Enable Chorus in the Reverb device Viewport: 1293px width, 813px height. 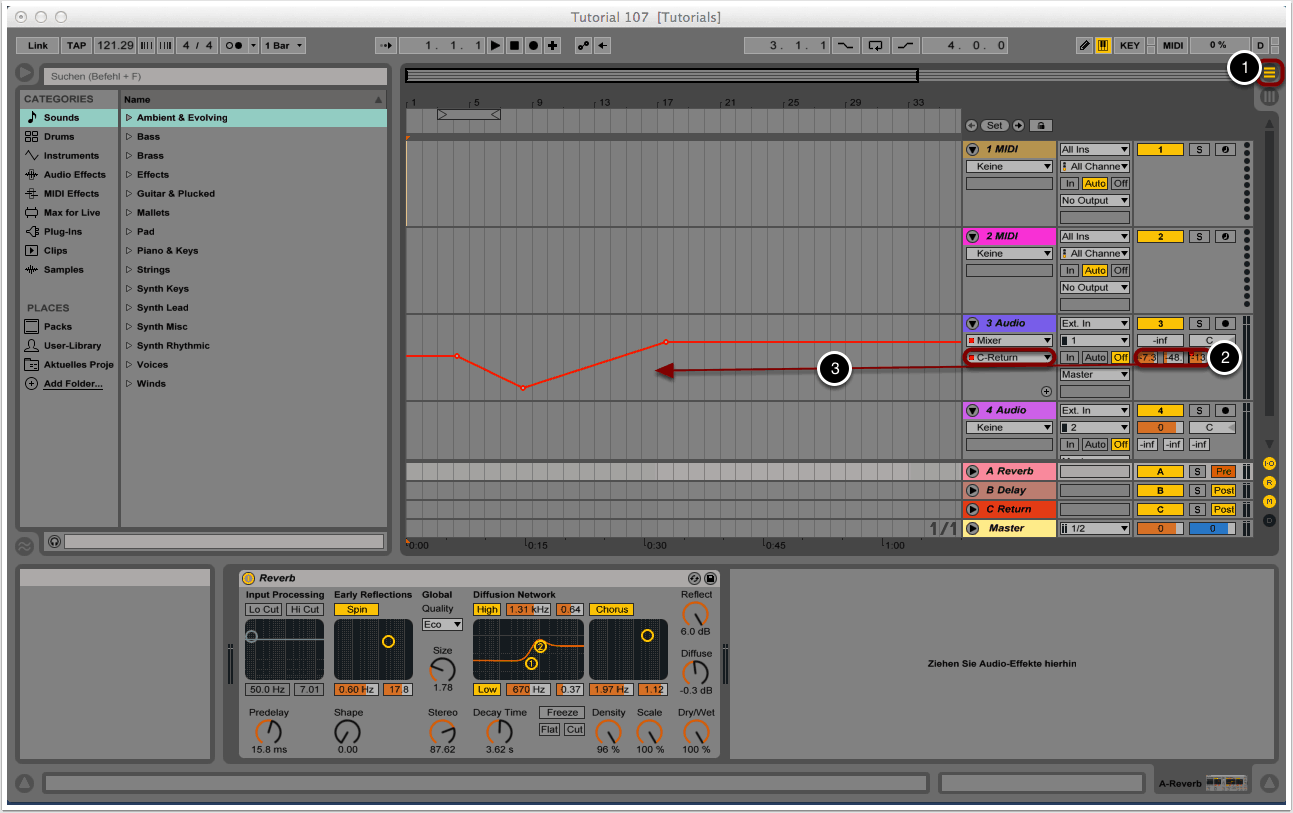pyautogui.click(x=611, y=609)
